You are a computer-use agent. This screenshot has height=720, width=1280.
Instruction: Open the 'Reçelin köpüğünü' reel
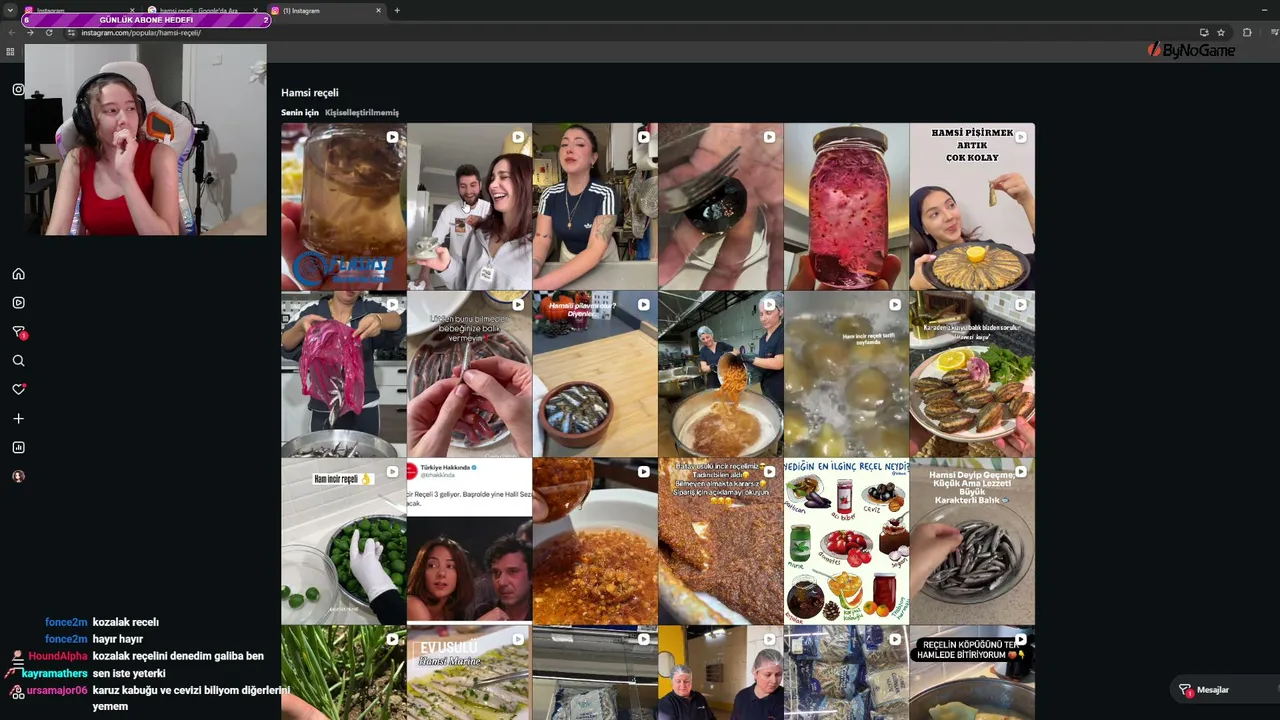972,673
